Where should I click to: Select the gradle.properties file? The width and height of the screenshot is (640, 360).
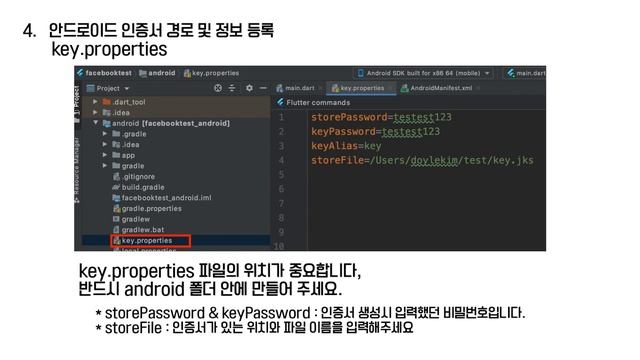(x=176, y=208)
